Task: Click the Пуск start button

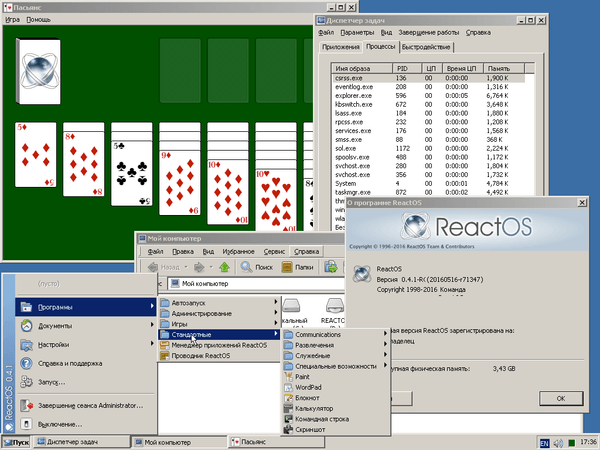Action: (16, 443)
